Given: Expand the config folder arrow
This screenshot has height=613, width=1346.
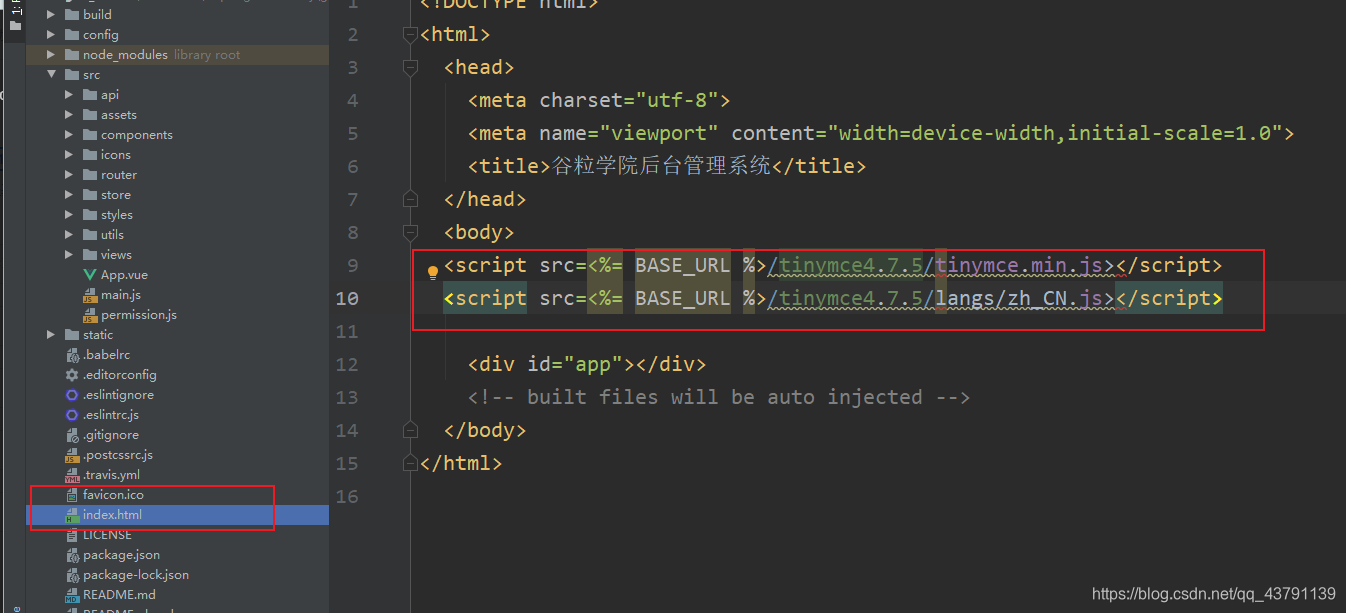Looking at the screenshot, I should tap(51, 35).
